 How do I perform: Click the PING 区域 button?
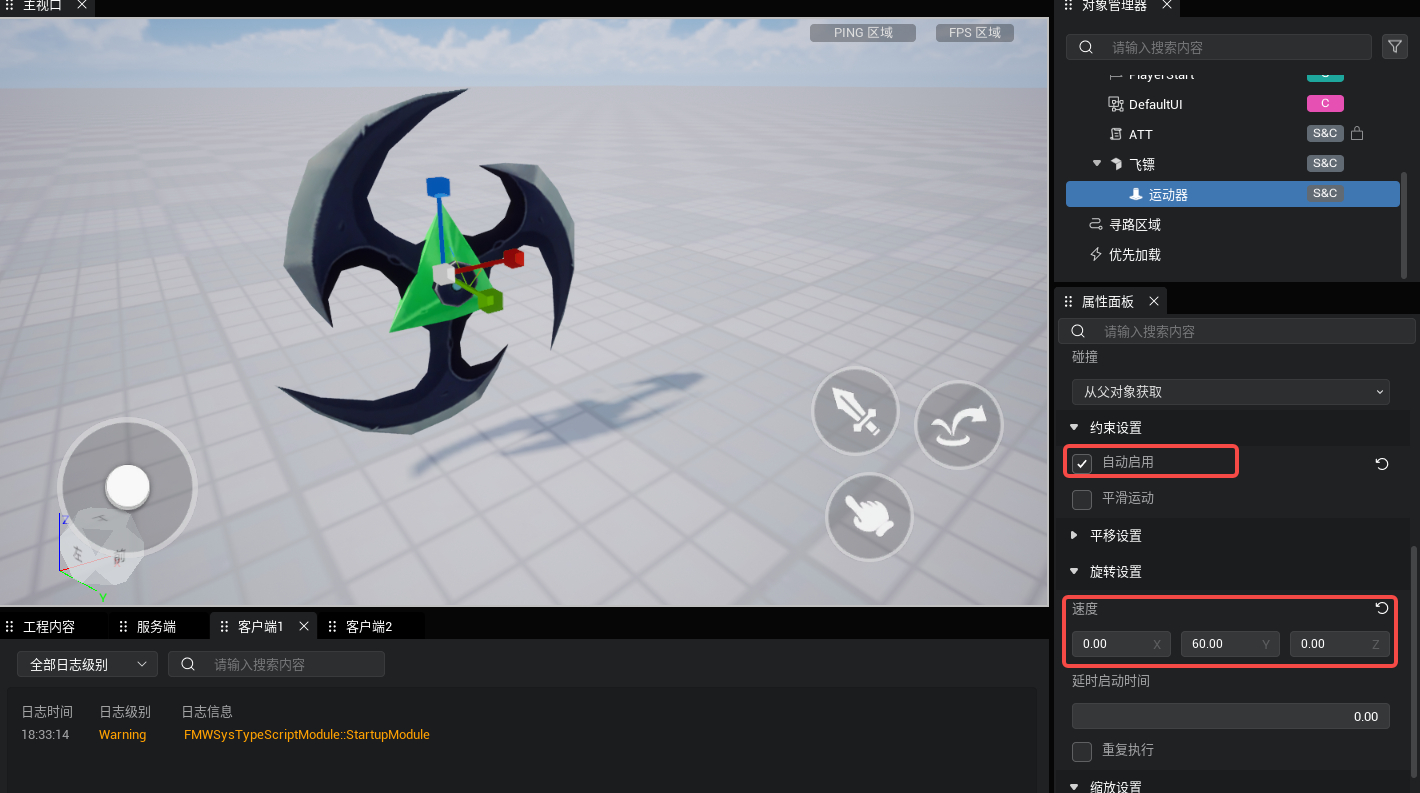coord(863,33)
